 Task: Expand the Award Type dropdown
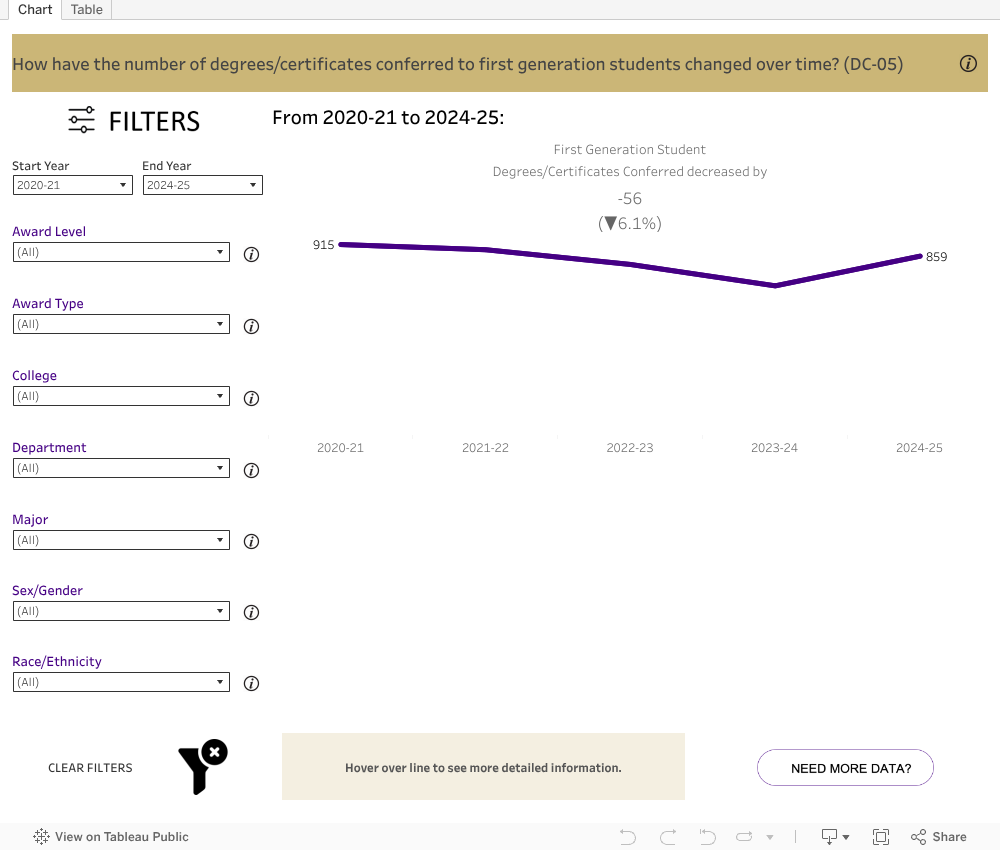coord(121,324)
